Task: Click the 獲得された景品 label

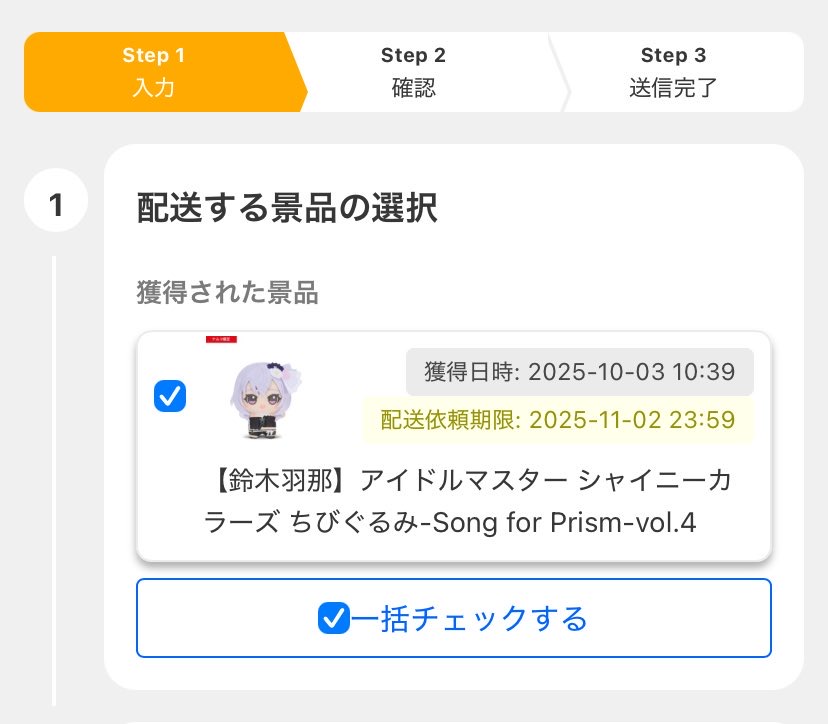Action: click(227, 292)
